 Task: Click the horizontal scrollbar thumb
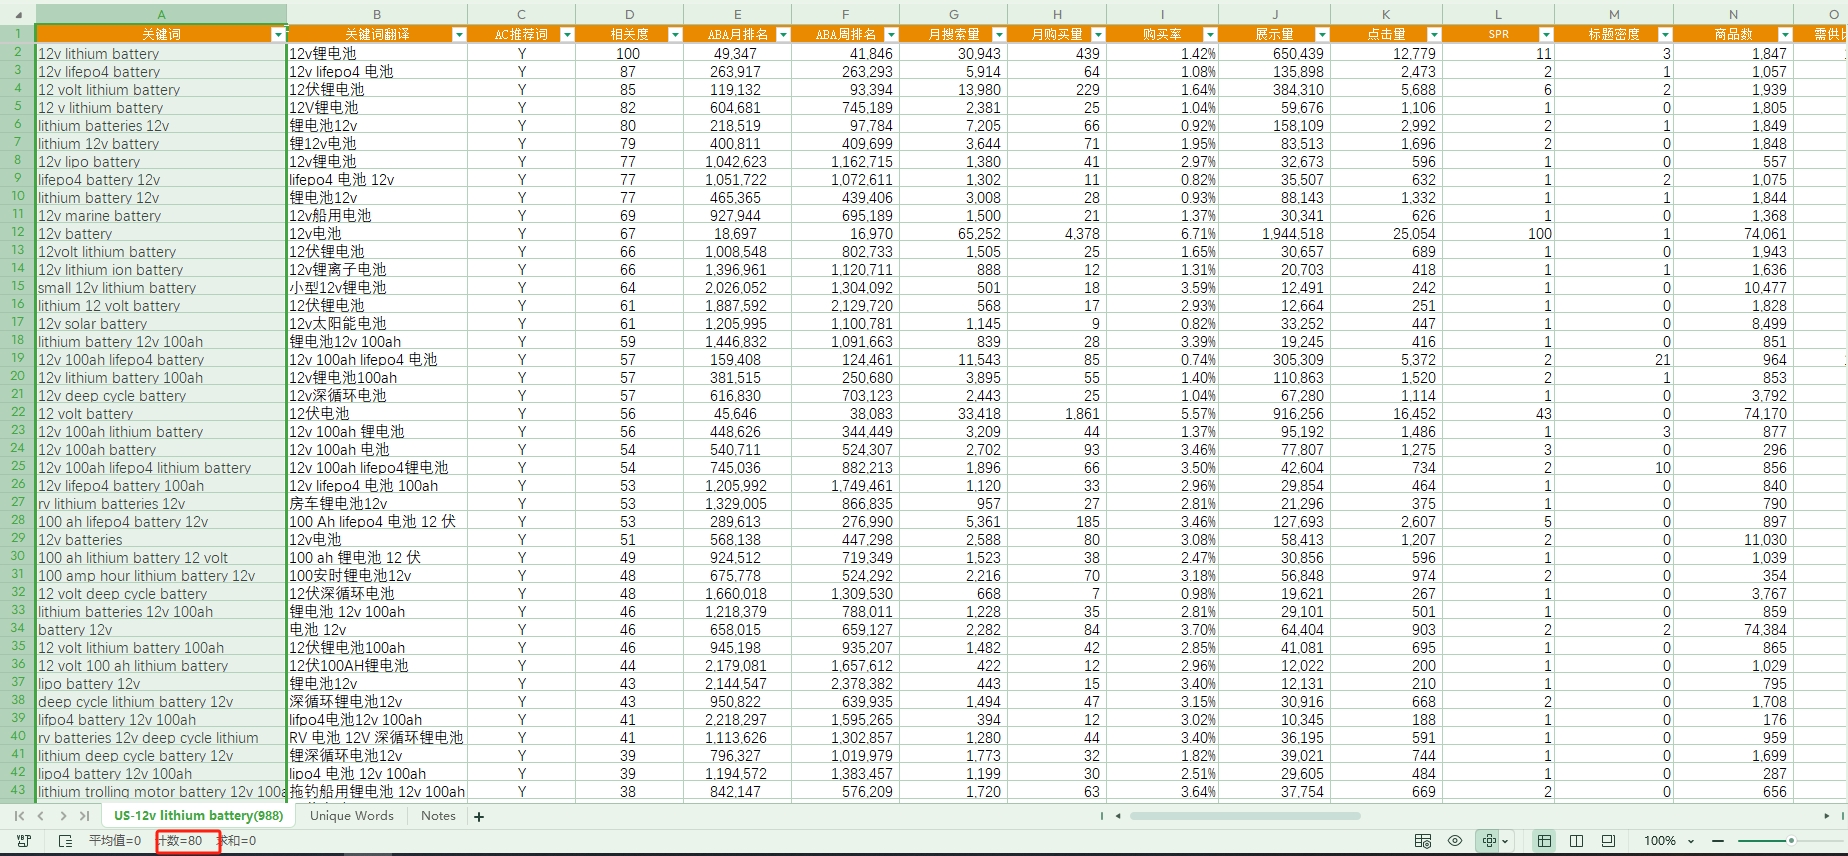(x=1244, y=816)
